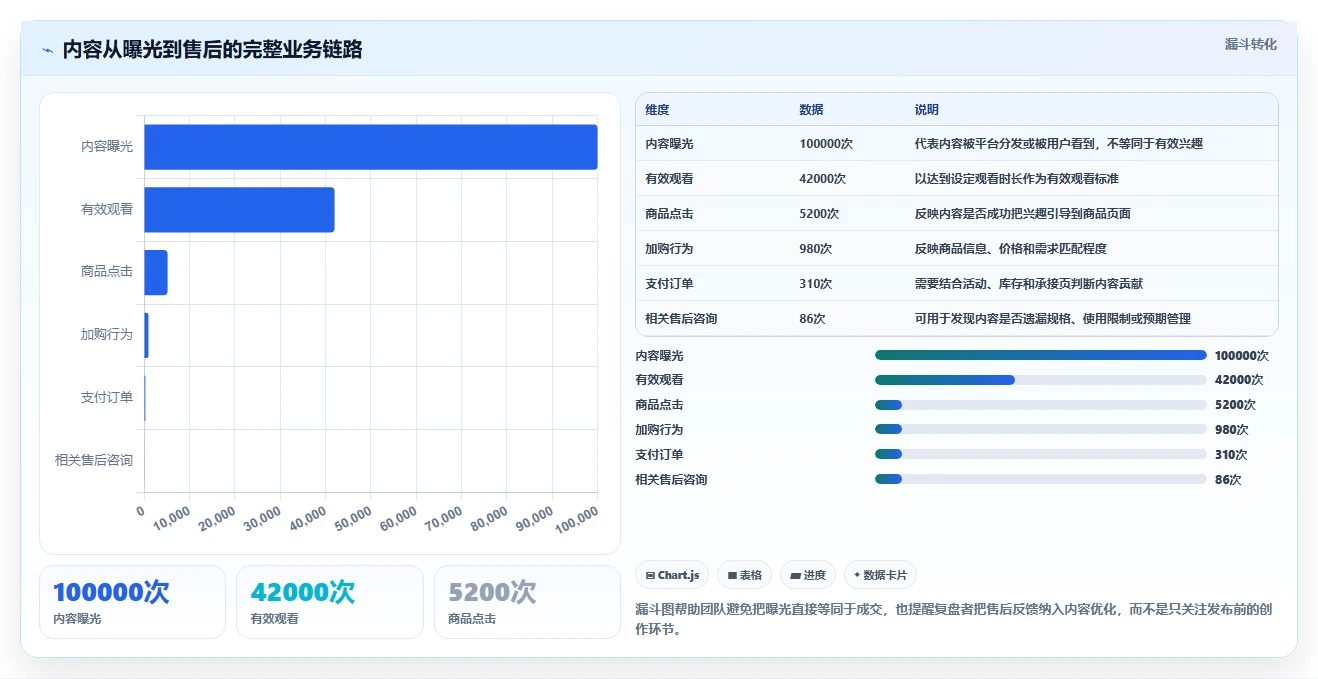This screenshot has width=1318, height=679.
Task: Click the 310次 progress list value
Action: click(x=1231, y=455)
